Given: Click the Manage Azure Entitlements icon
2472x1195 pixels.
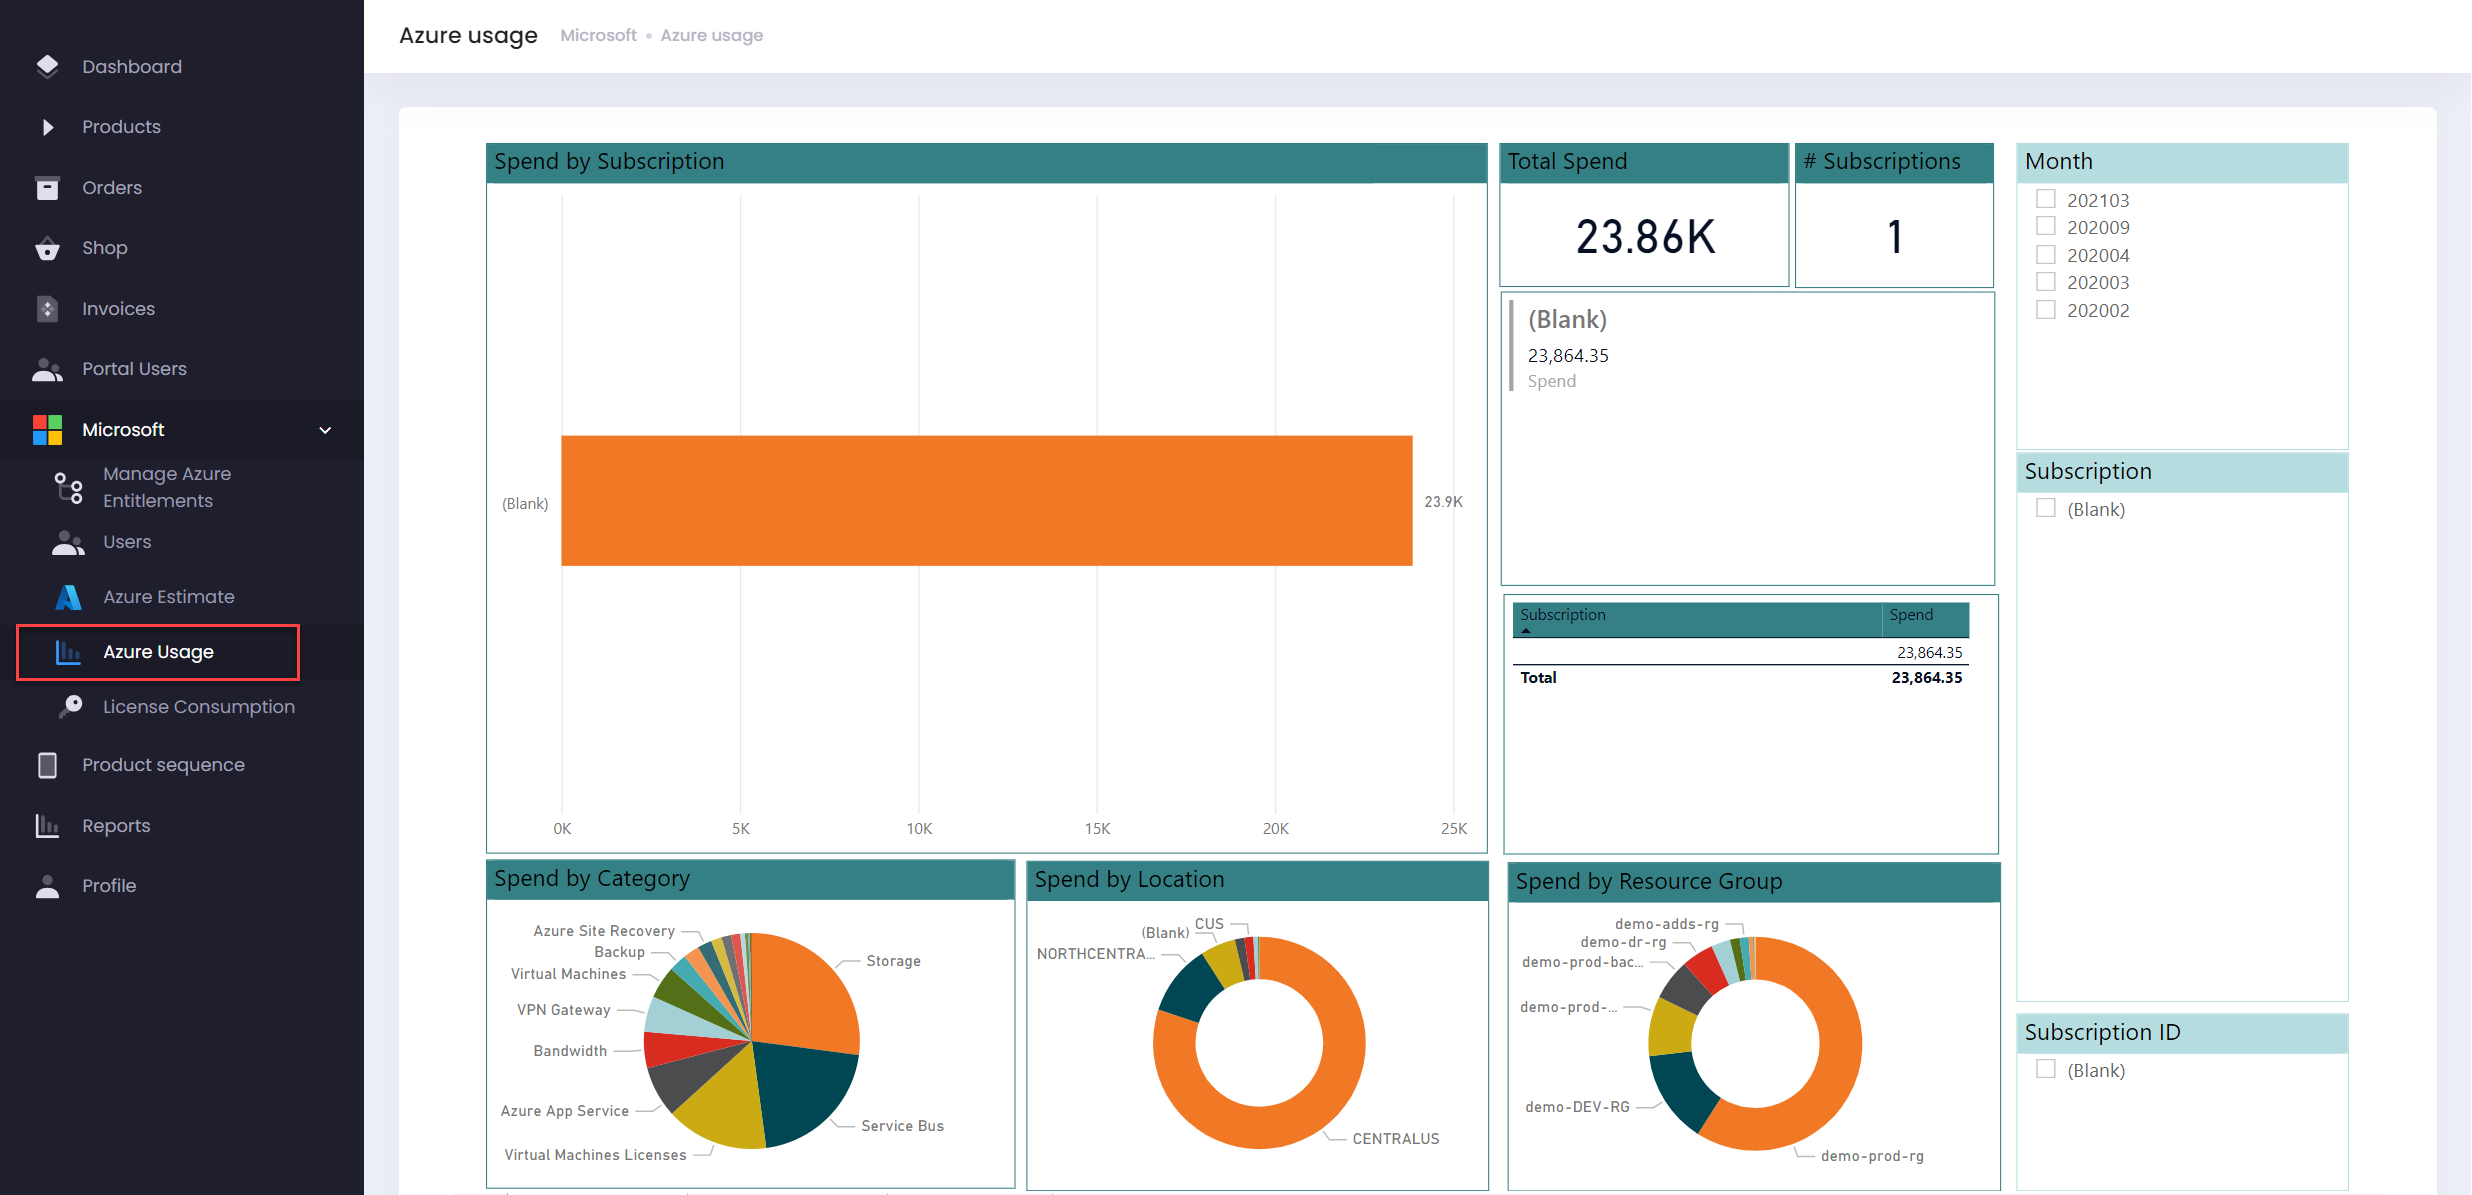Looking at the screenshot, I should coord(68,488).
